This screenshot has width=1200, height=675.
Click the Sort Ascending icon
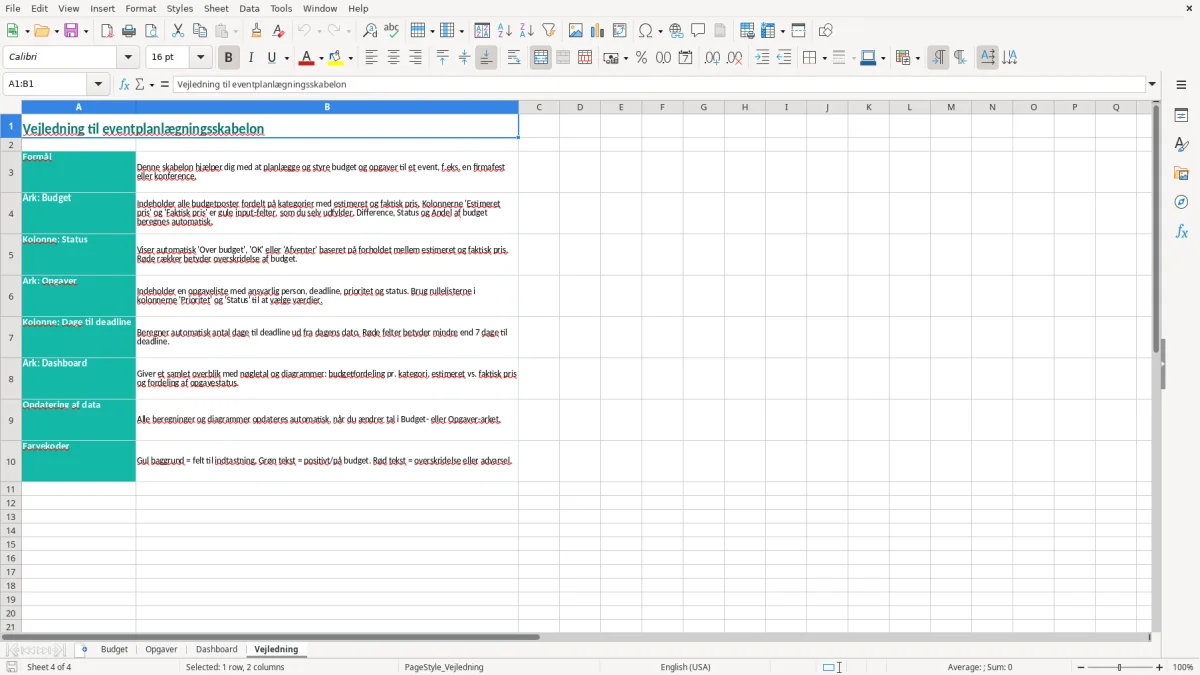(505, 31)
